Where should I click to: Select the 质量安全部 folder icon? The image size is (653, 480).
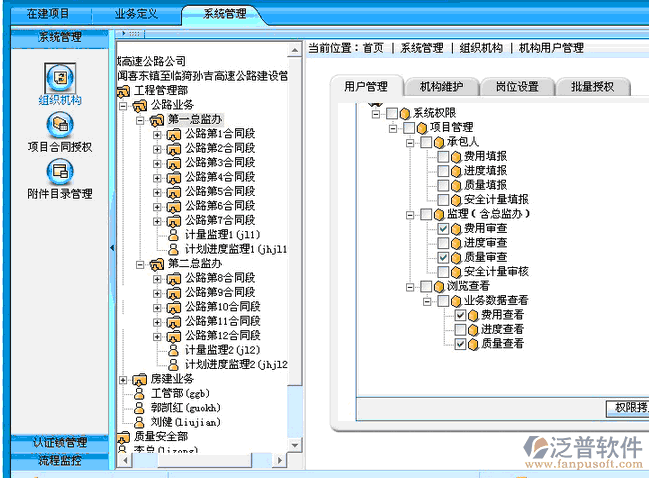tap(123, 437)
